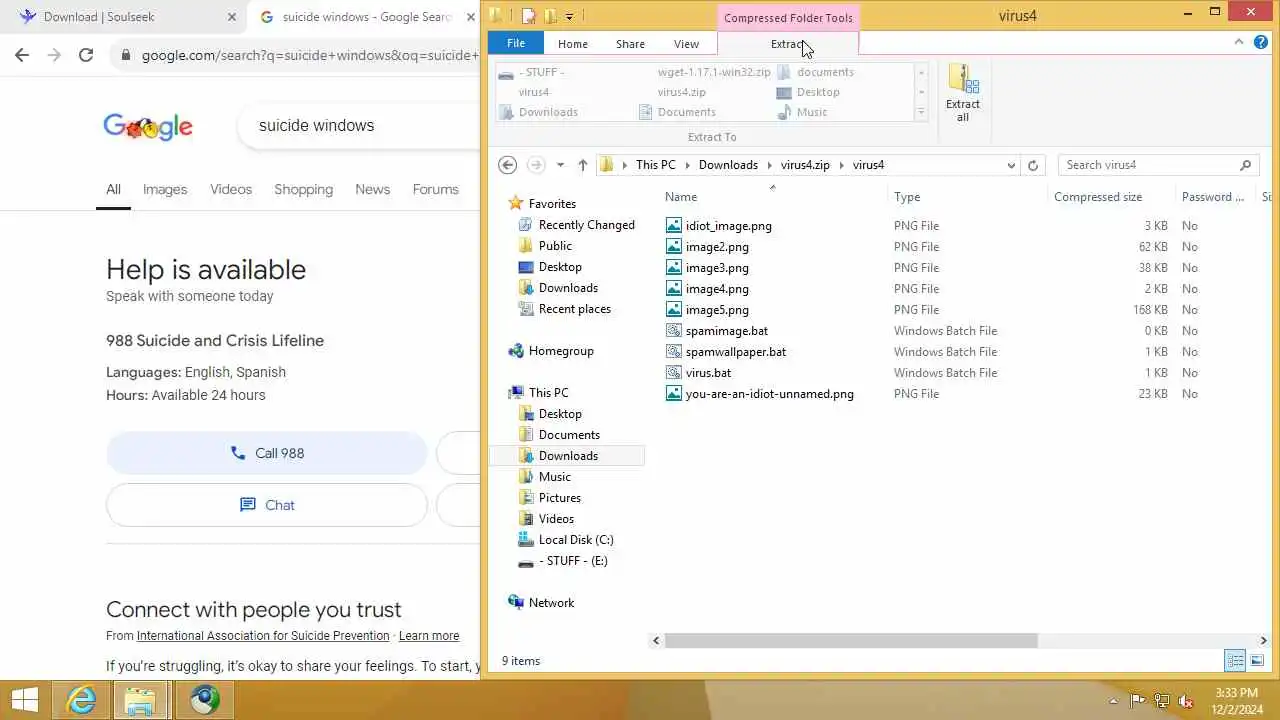The width and height of the screenshot is (1280, 720).
Task: Switch to the Home ribbon tab
Action: [x=573, y=44]
